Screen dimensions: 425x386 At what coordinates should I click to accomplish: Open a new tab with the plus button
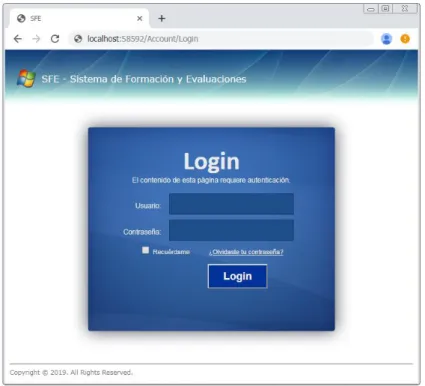[x=162, y=19]
